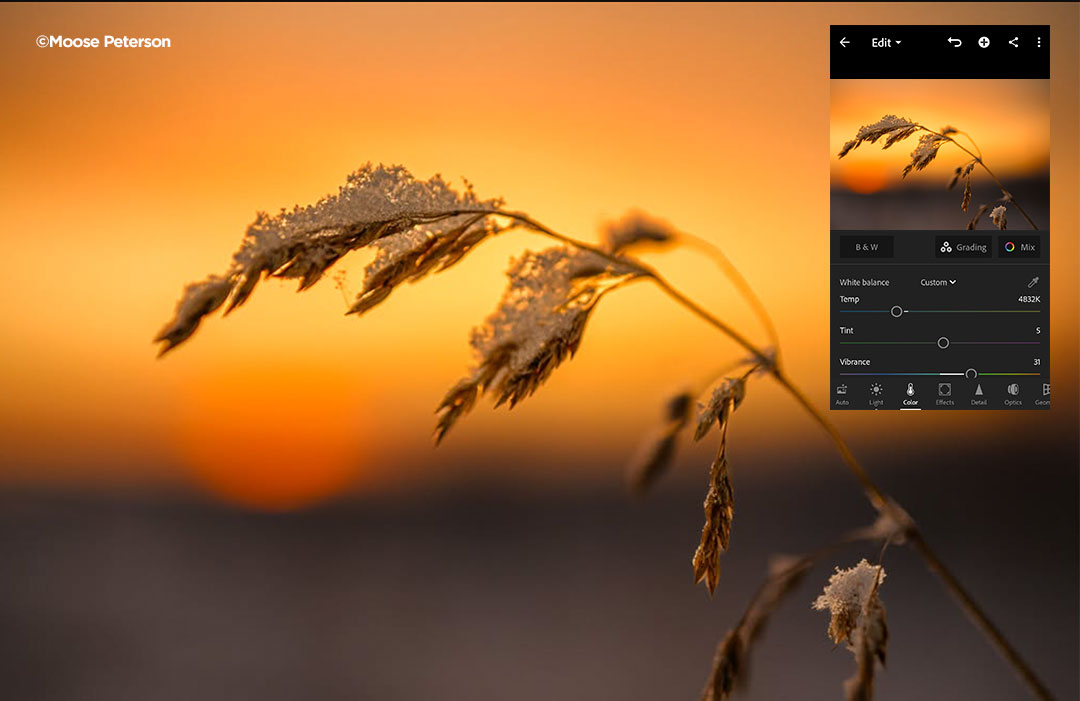Tap the photo preview in the edit panel
This screenshot has width=1080, height=701.
click(x=939, y=154)
